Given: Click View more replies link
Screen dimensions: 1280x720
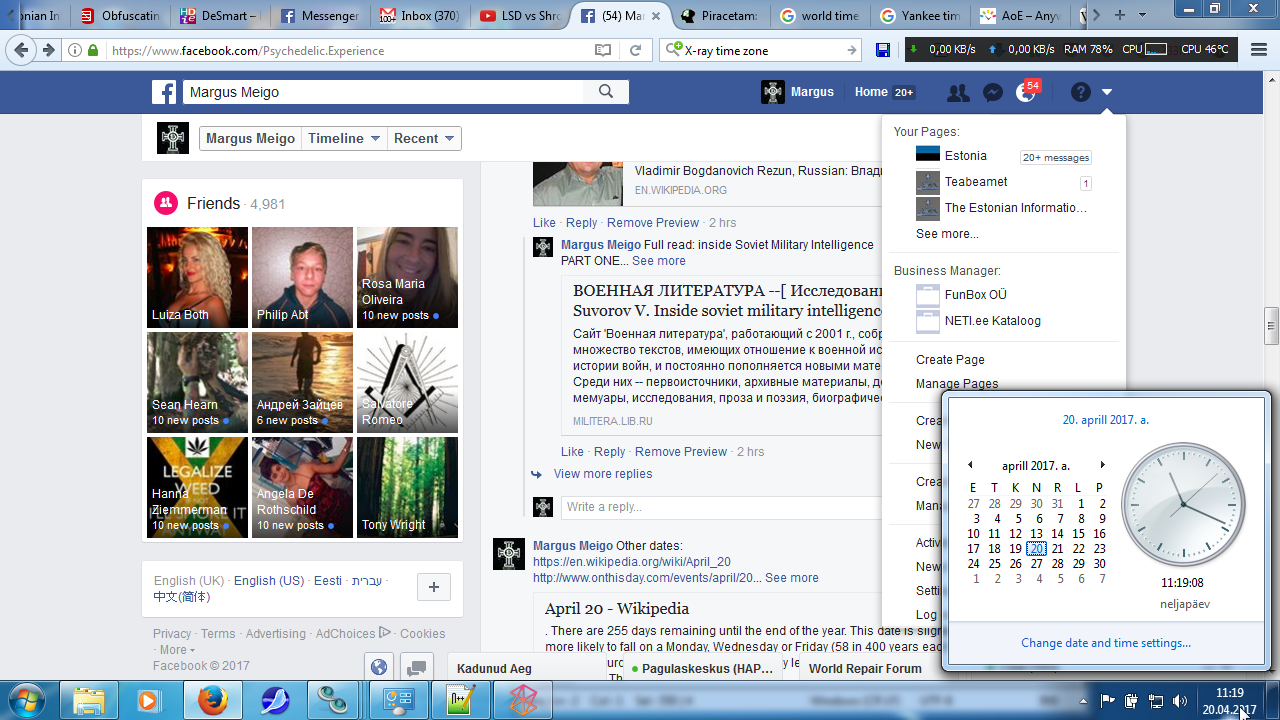Looking at the screenshot, I should [603, 474].
